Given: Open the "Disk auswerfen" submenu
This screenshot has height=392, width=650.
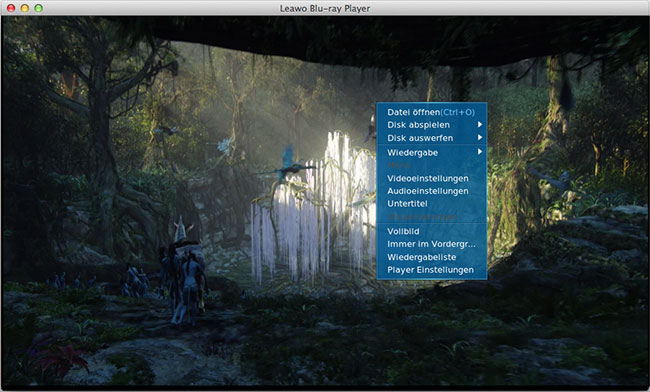Looking at the screenshot, I should pyautogui.click(x=432, y=138).
